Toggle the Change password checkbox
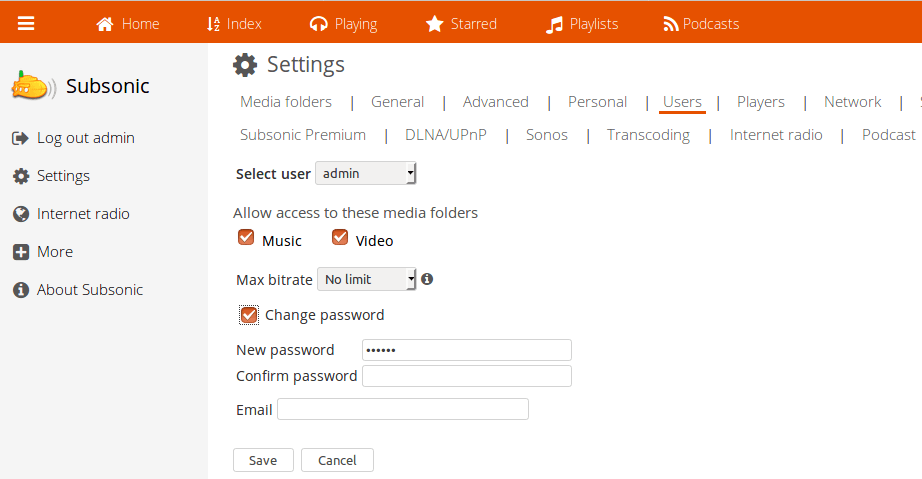This screenshot has width=922, height=479. click(x=249, y=315)
